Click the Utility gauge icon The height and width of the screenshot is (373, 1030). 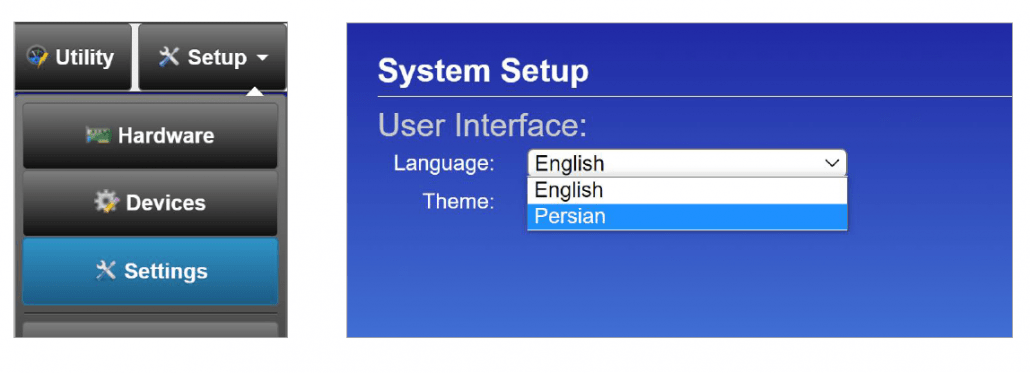coord(37,57)
